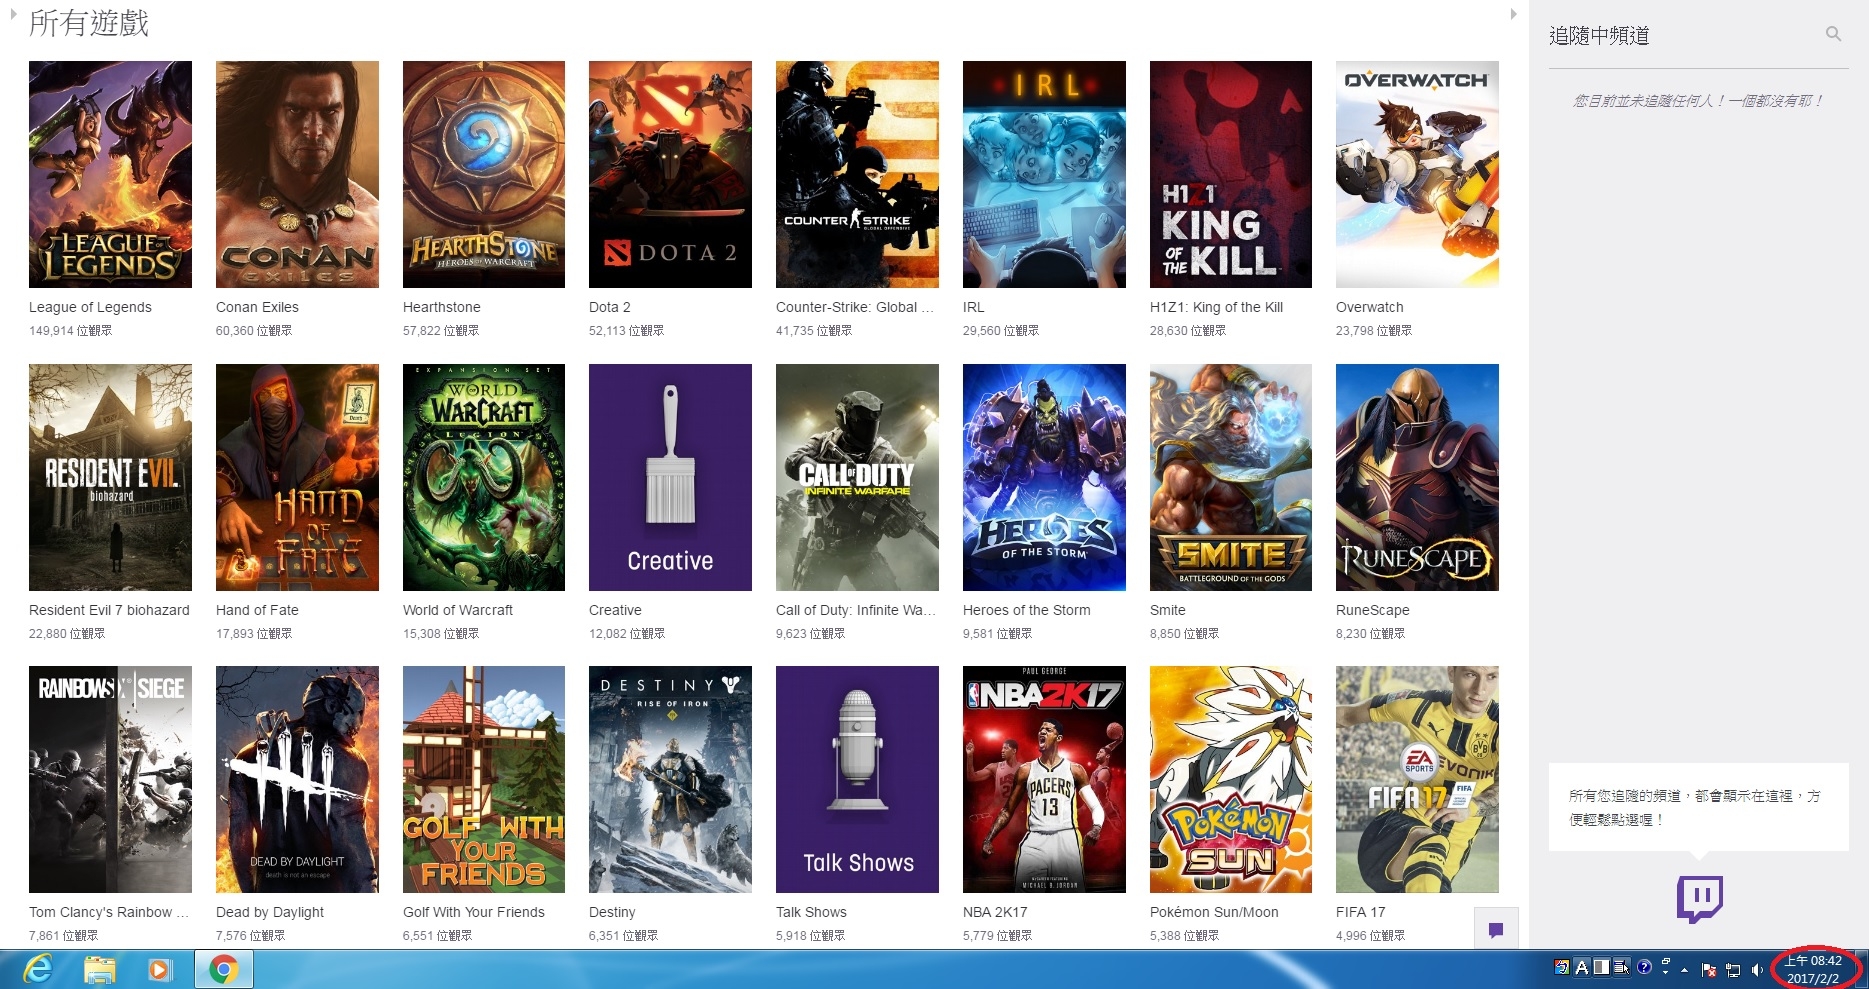Click the 'NBA 2K17' title link
The width and height of the screenshot is (1869, 989).
995,912
